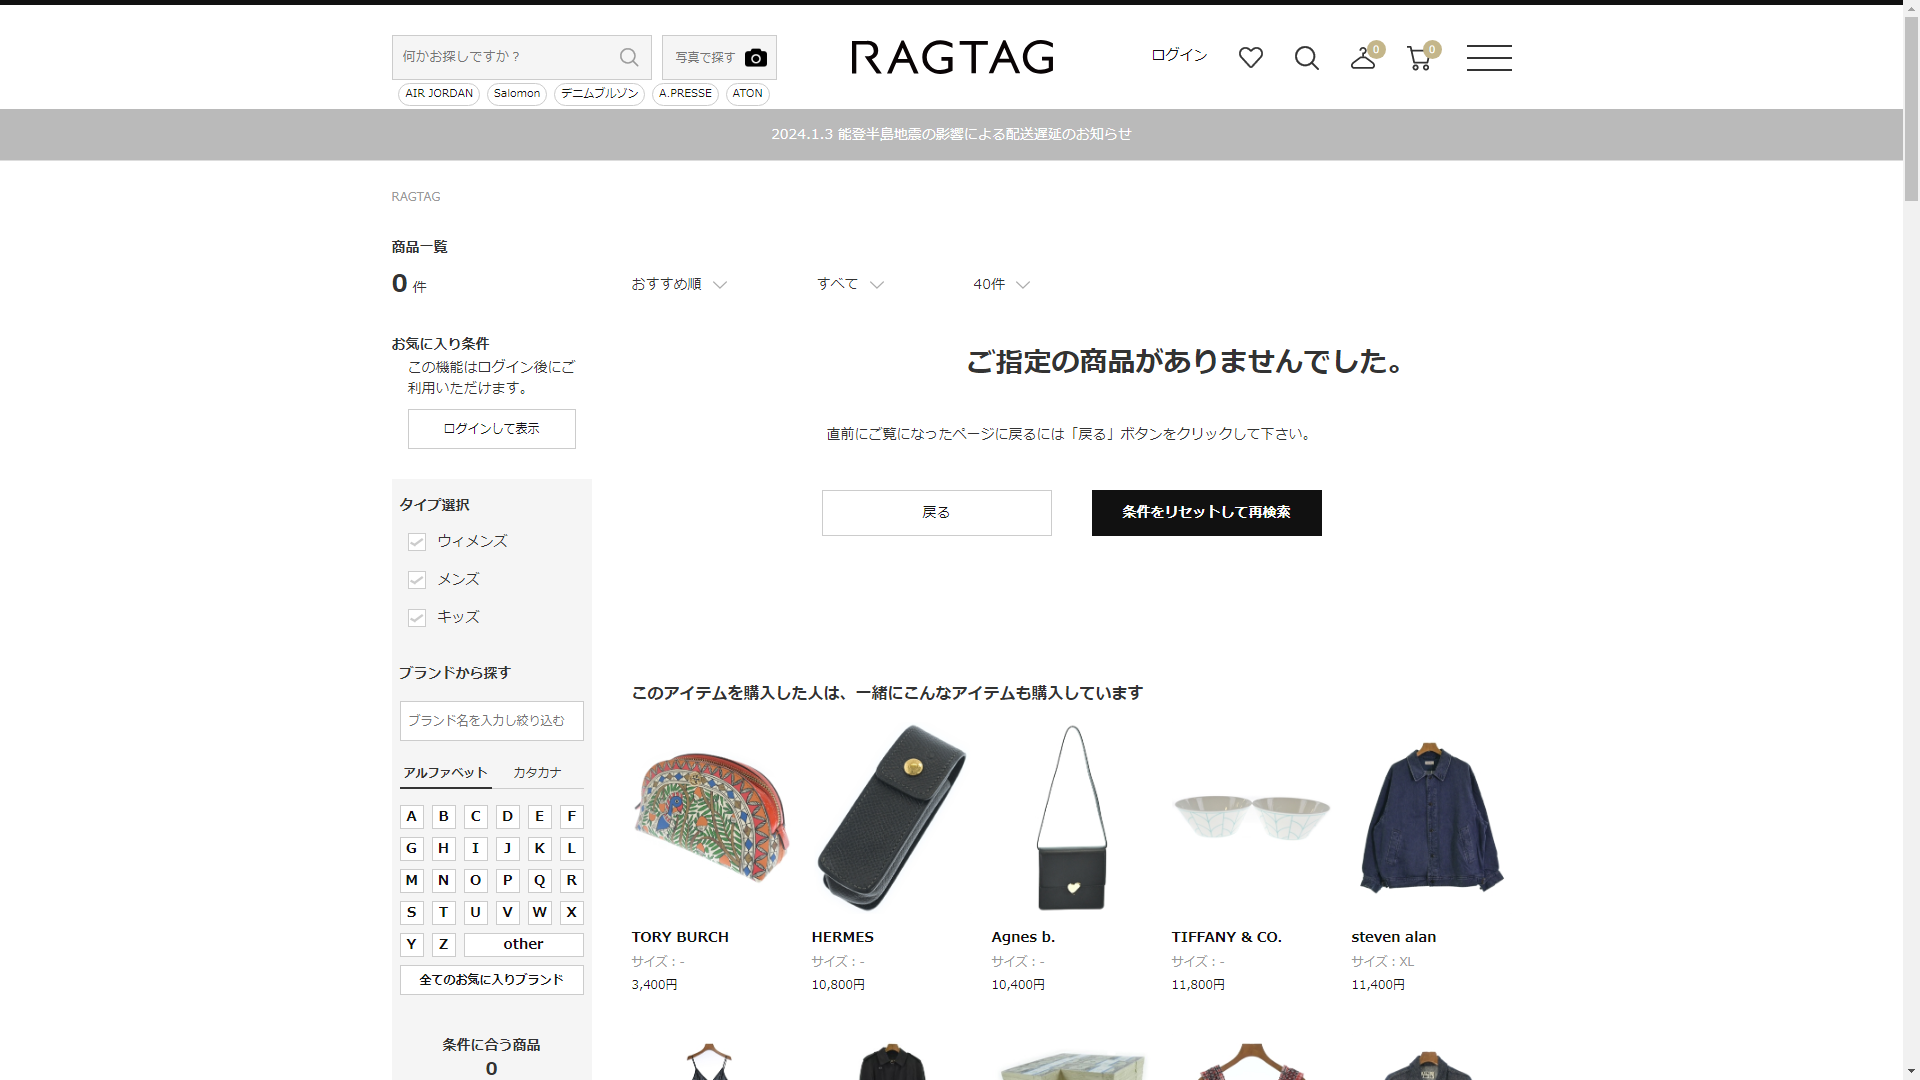Click brand name filter input field

491,720
